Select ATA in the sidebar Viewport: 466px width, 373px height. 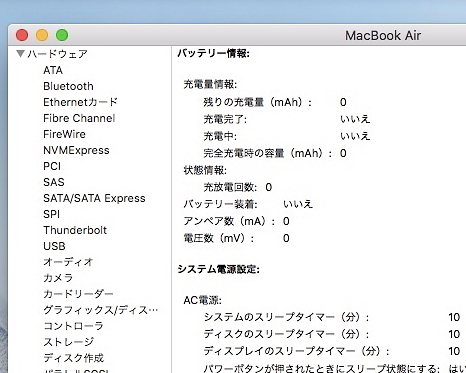tap(53, 70)
